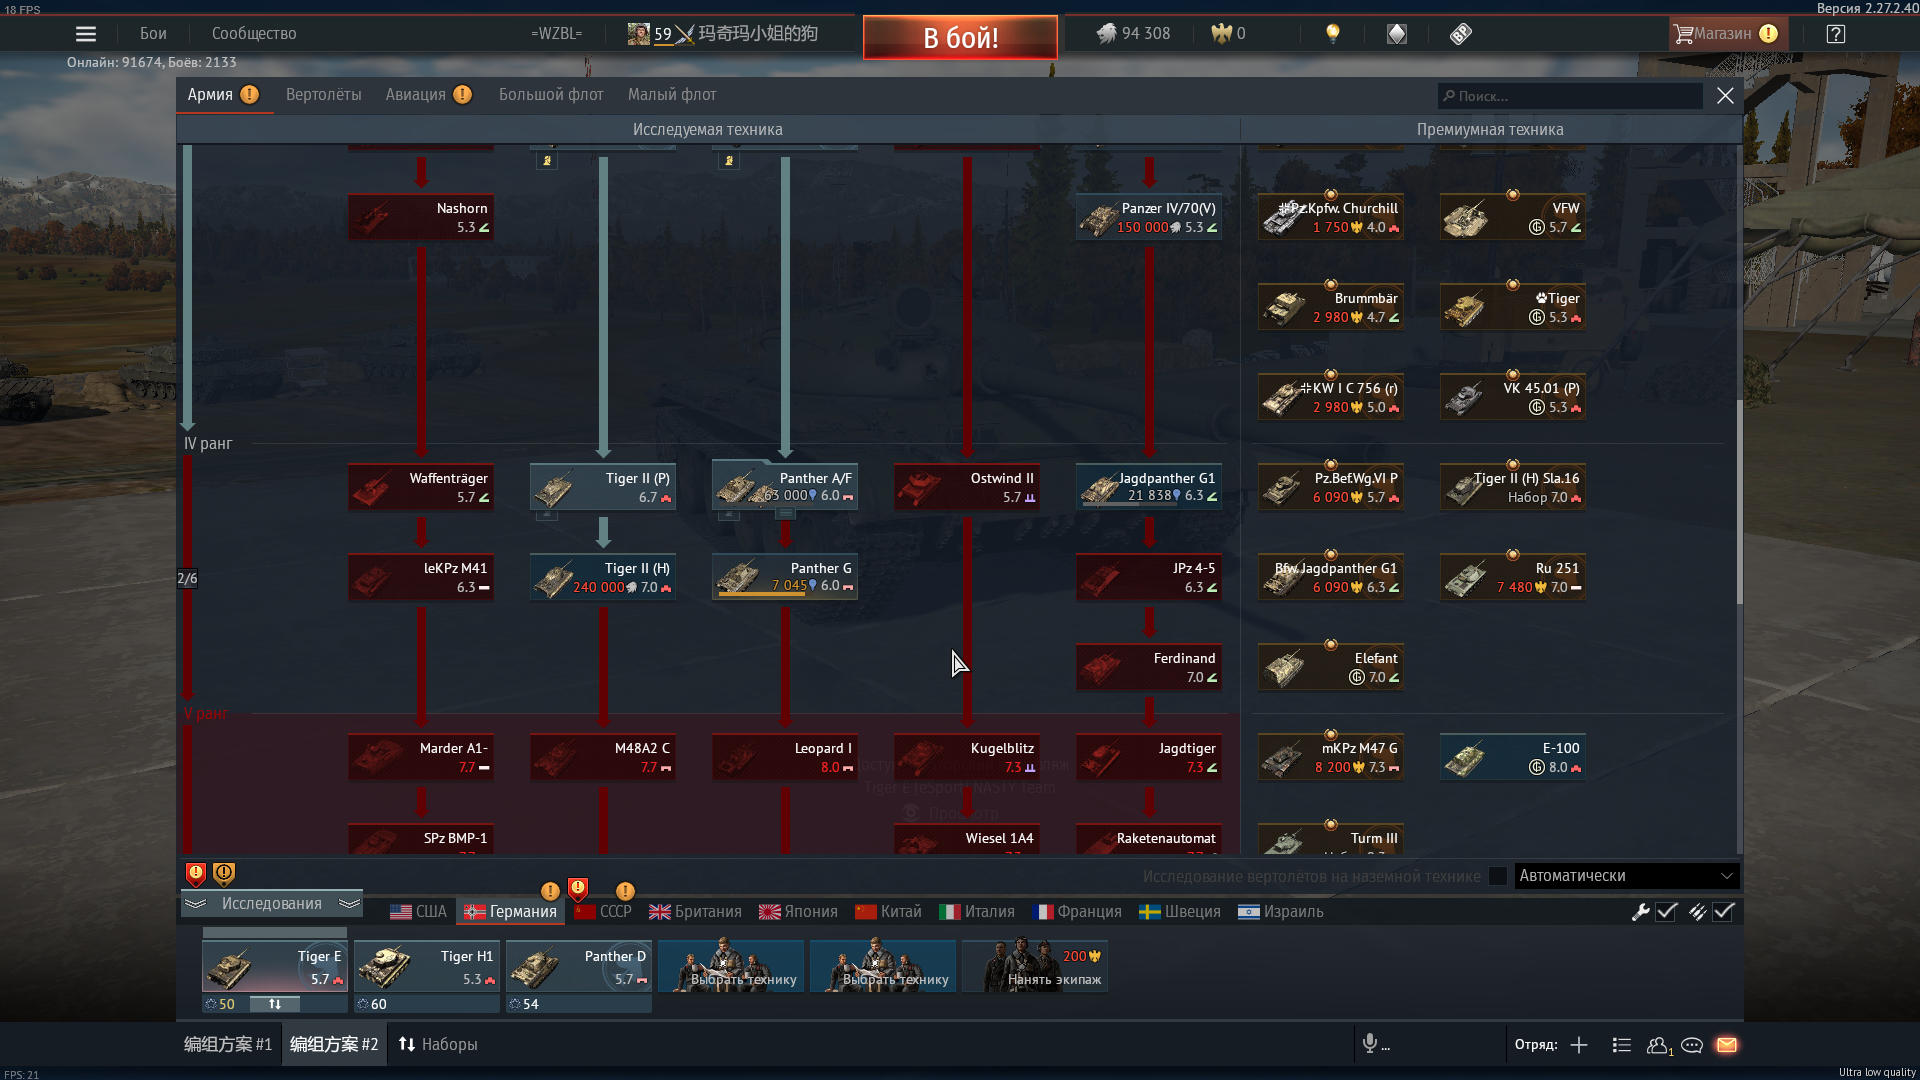Open the Наборы presets button
1920x1080 pixels.
point(438,1045)
